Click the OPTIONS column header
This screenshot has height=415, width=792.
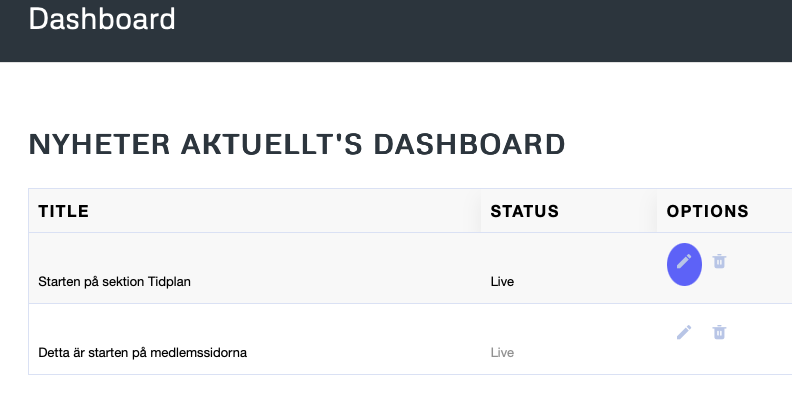pos(707,211)
